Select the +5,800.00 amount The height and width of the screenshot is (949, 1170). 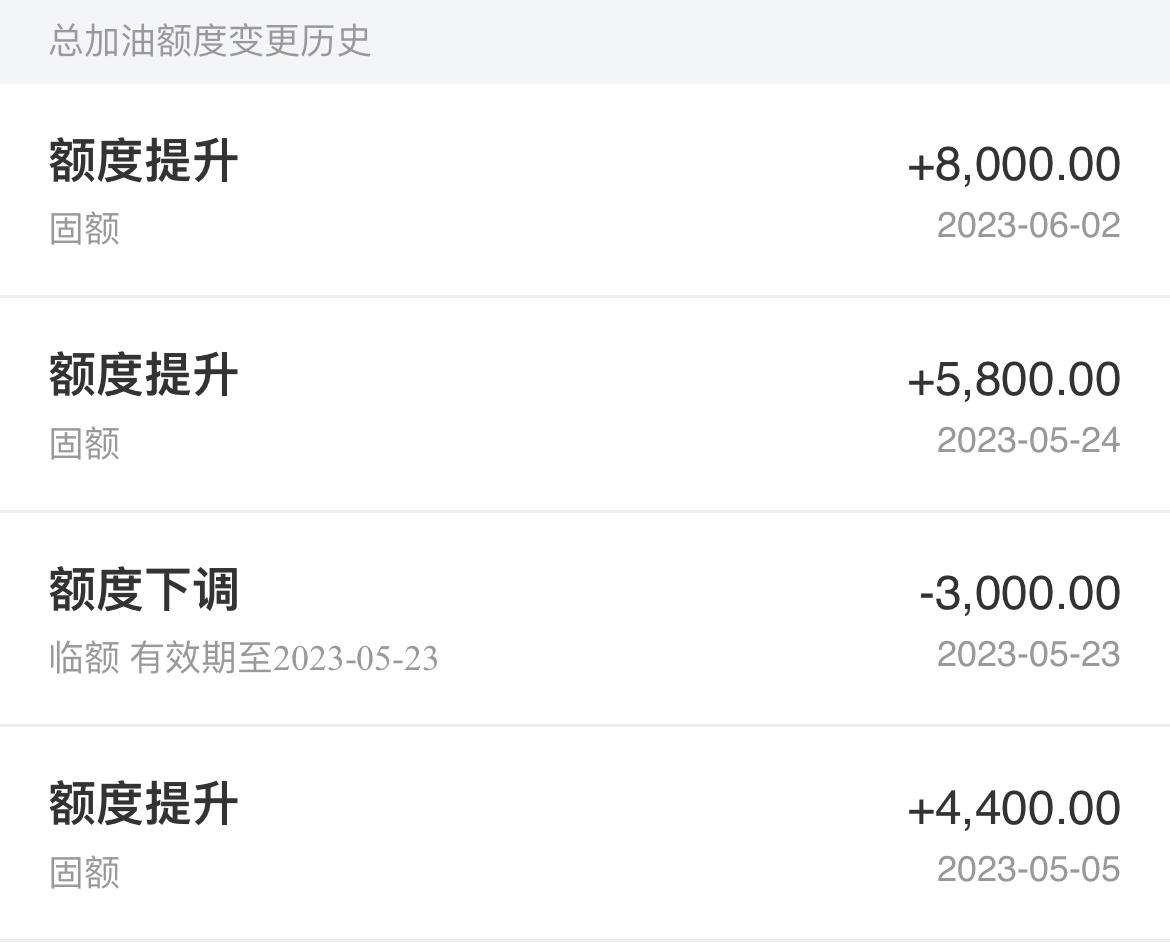[x=1013, y=379]
